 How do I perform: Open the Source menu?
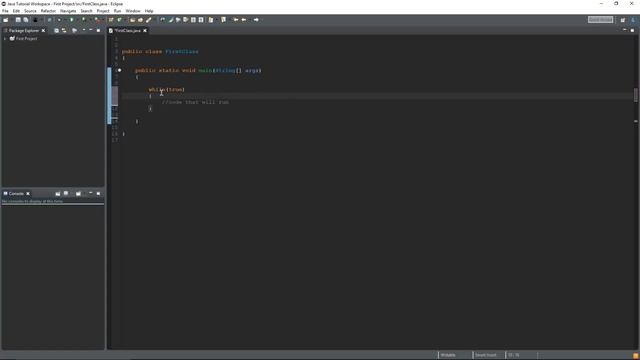(x=30, y=11)
